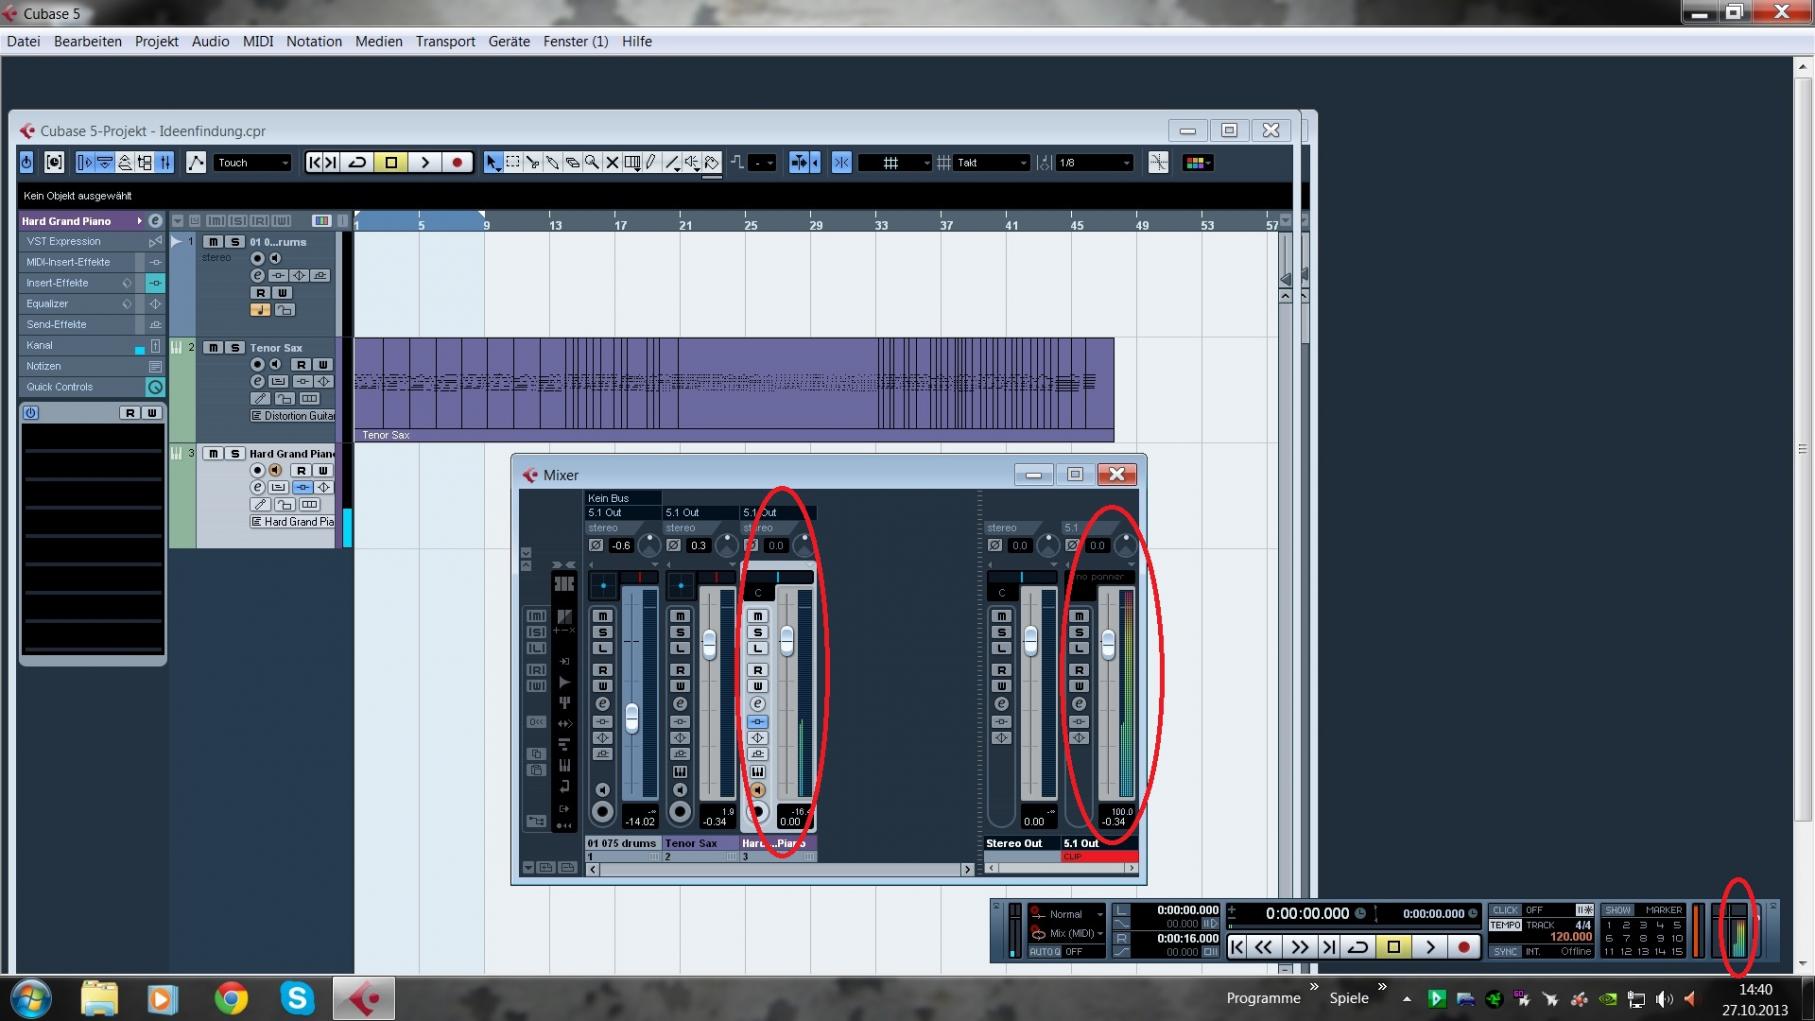This screenshot has width=1815, height=1021.
Task: Click the 01 075 drums mixer volume fader
Action: [x=632, y=718]
